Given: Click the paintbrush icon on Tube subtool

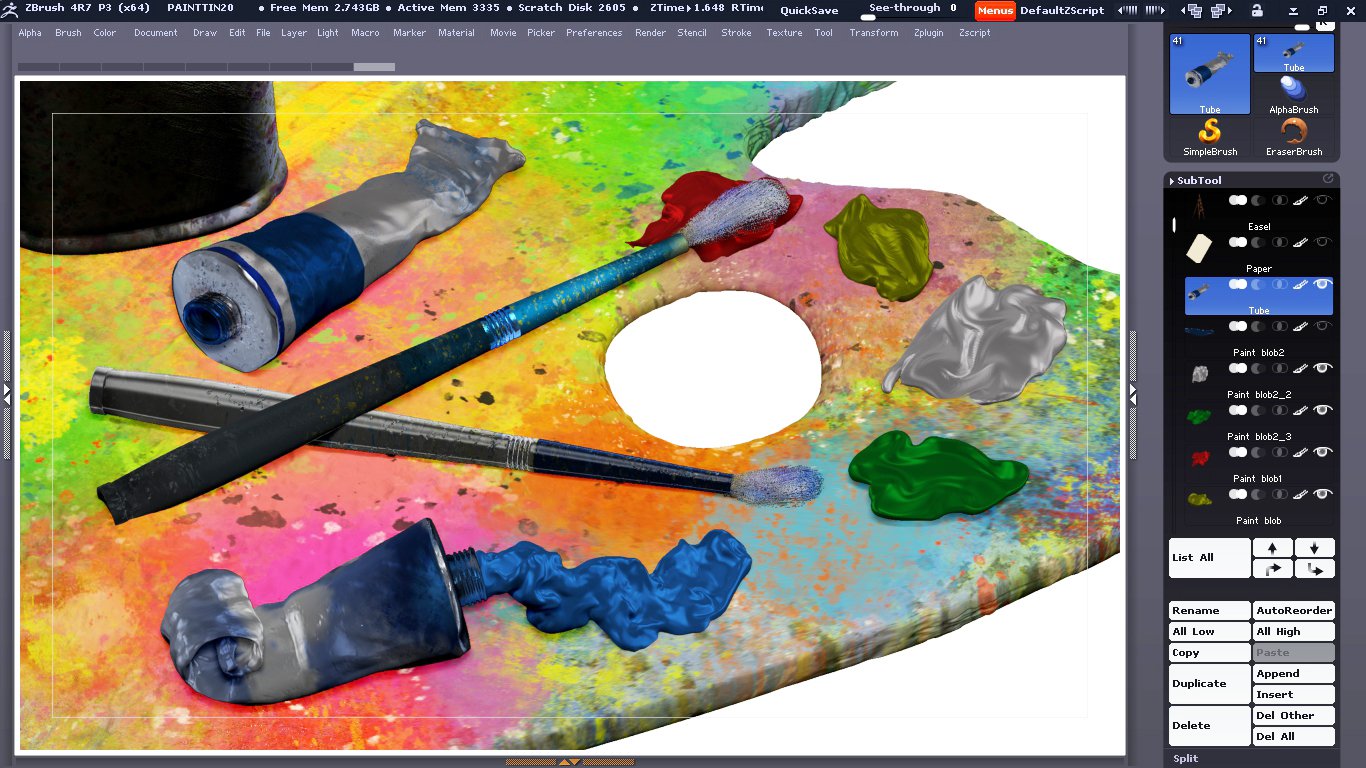Looking at the screenshot, I should pyautogui.click(x=1300, y=284).
